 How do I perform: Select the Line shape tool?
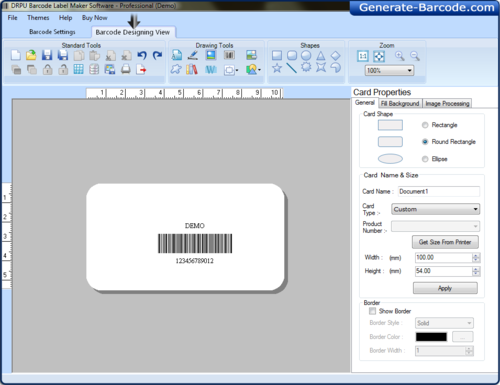(292, 68)
